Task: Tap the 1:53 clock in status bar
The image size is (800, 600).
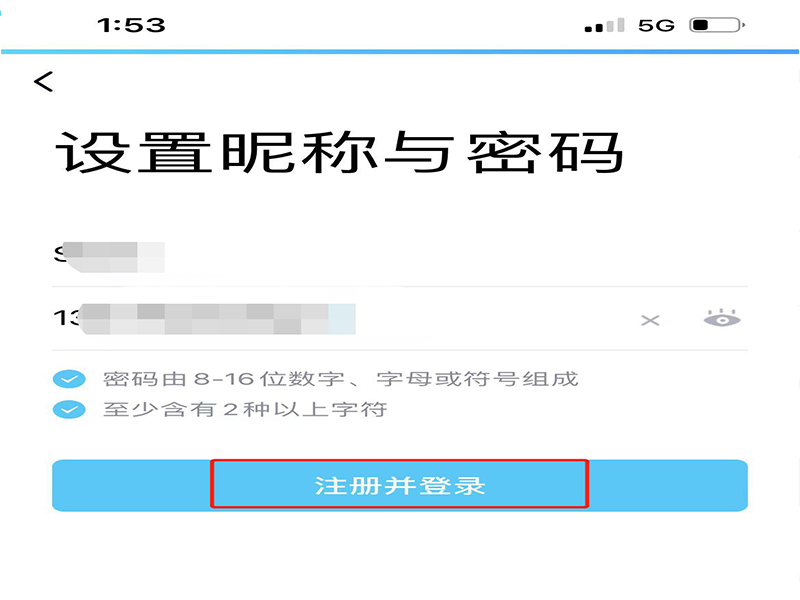Action: (x=131, y=25)
